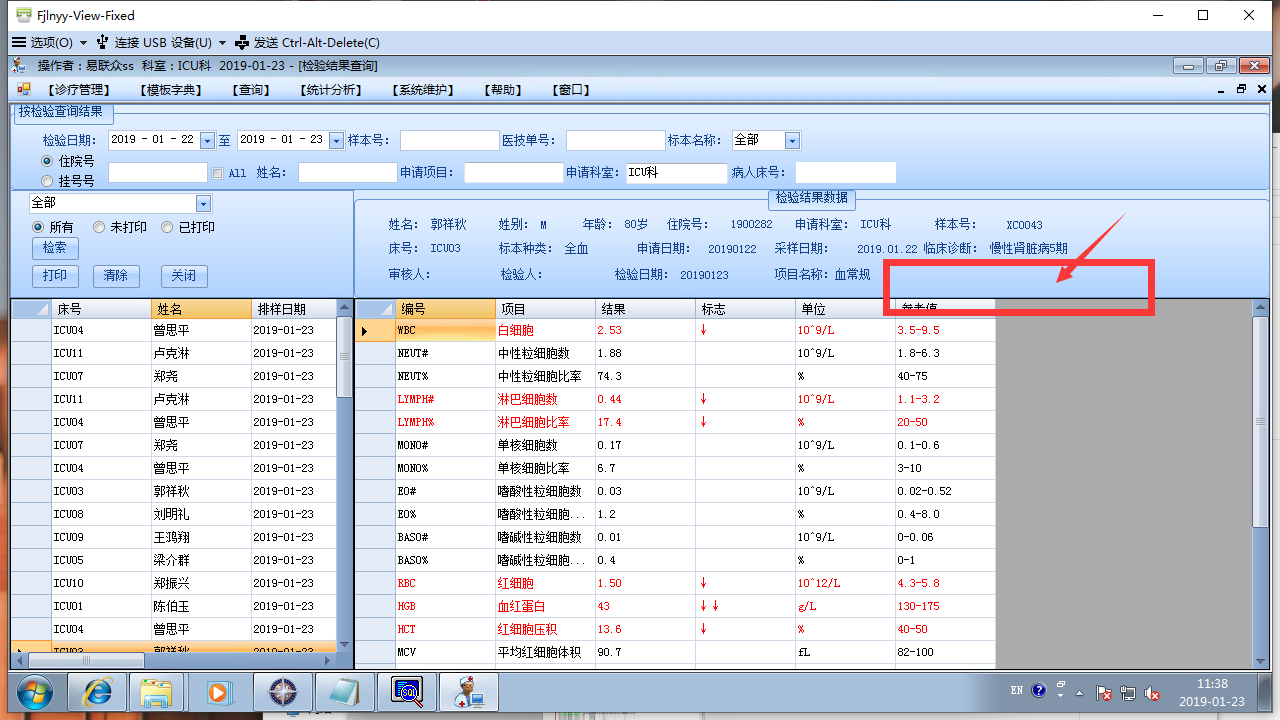1280x720 pixels.
Task: Open the 诊疗管理 menu
Action: (79, 90)
